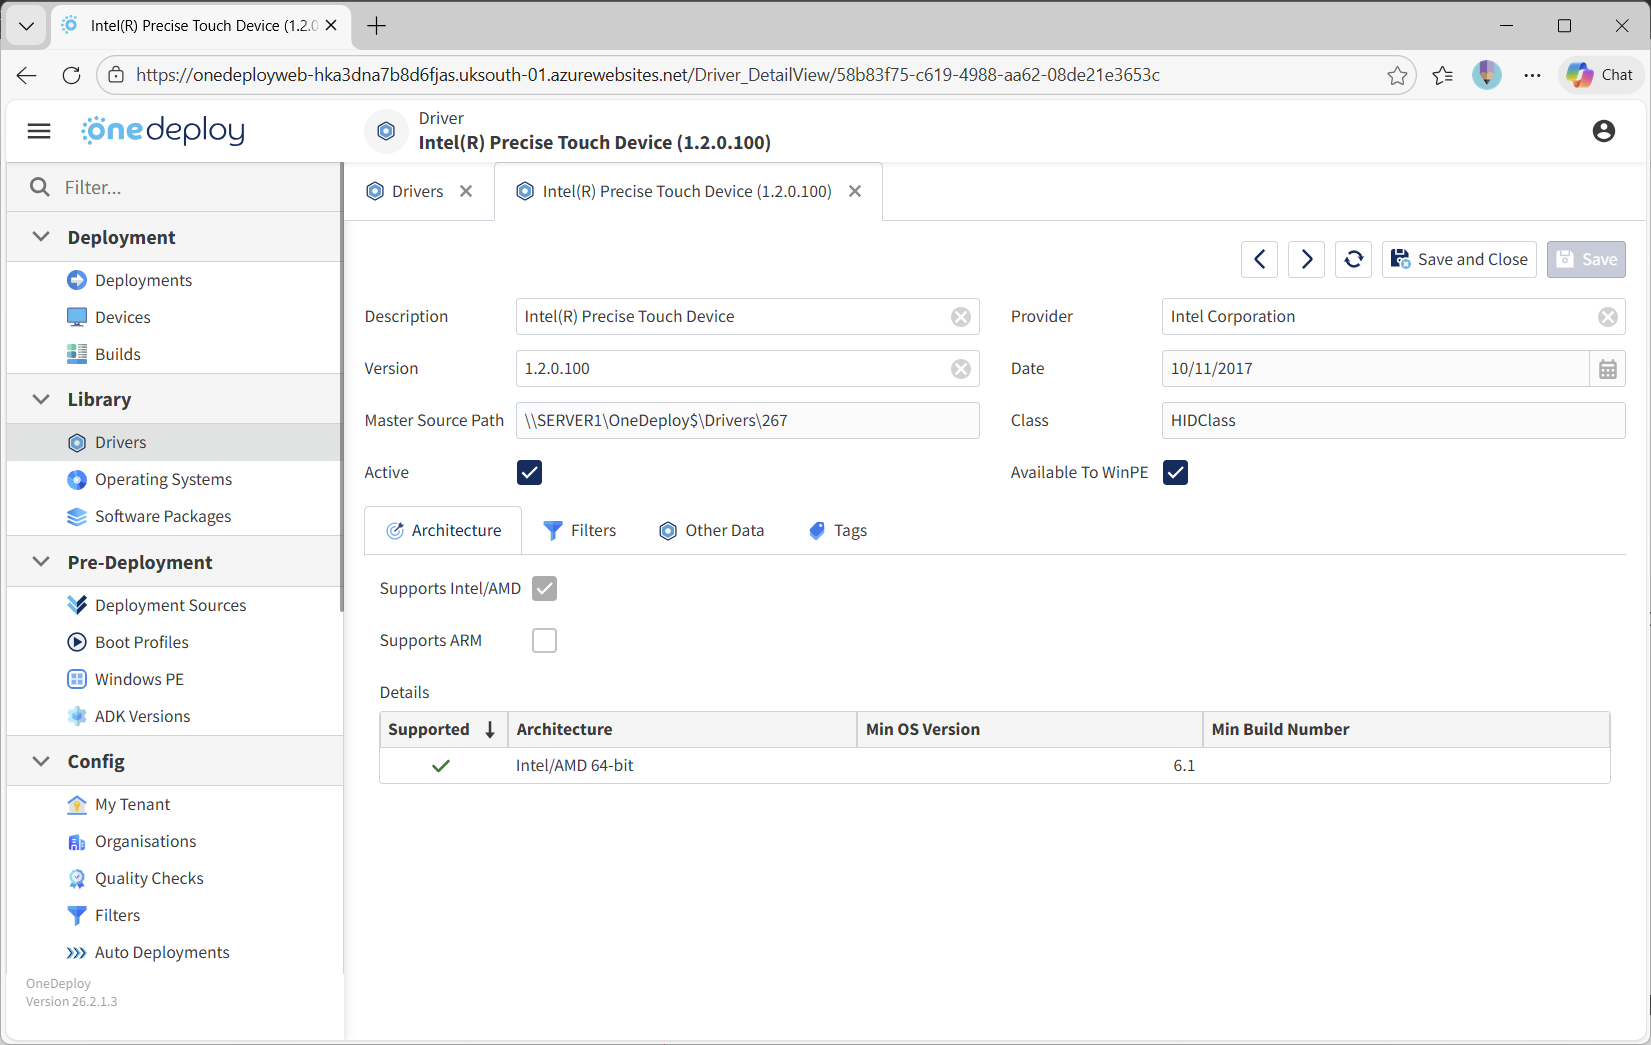
Task: Open the hamburger navigation menu
Action: point(39,131)
